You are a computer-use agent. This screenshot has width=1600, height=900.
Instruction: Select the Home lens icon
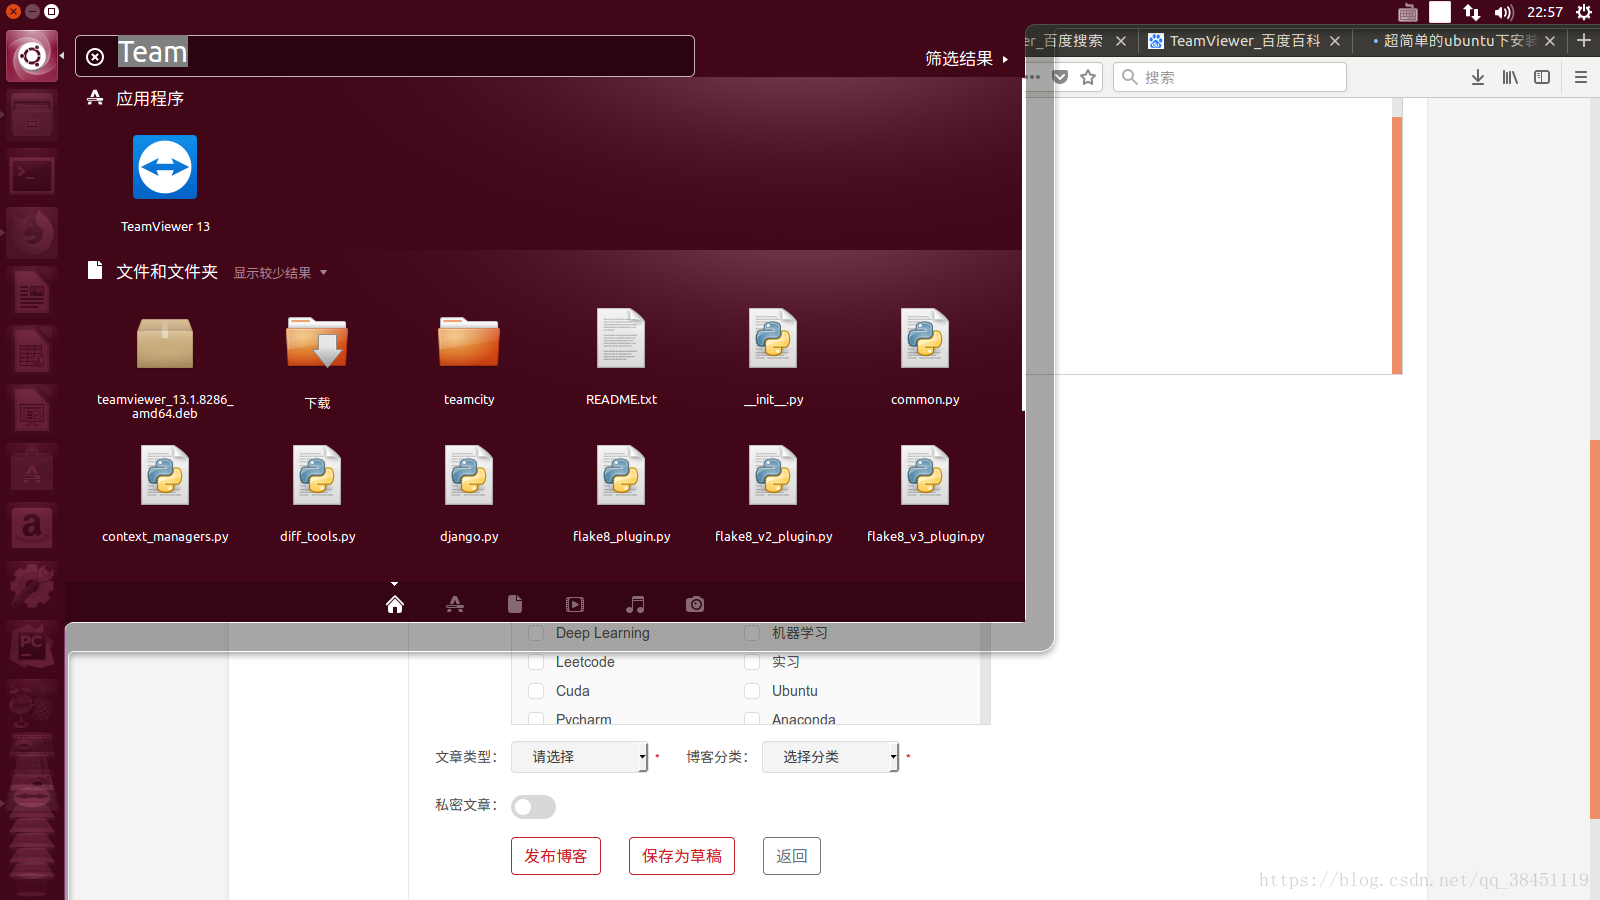pyautogui.click(x=395, y=604)
